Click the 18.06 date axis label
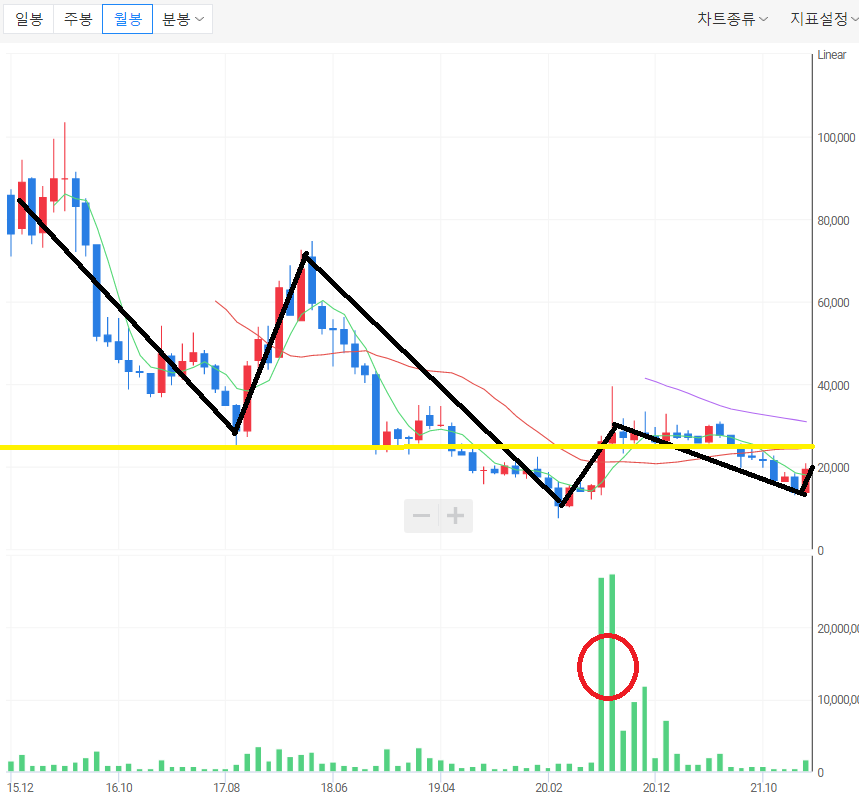Screen dimensions: 859x802 tap(334, 788)
